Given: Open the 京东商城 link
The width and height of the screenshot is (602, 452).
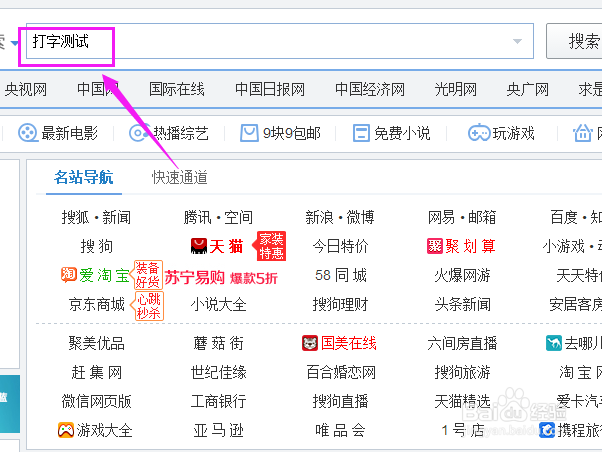Looking at the screenshot, I should (97, 305).
